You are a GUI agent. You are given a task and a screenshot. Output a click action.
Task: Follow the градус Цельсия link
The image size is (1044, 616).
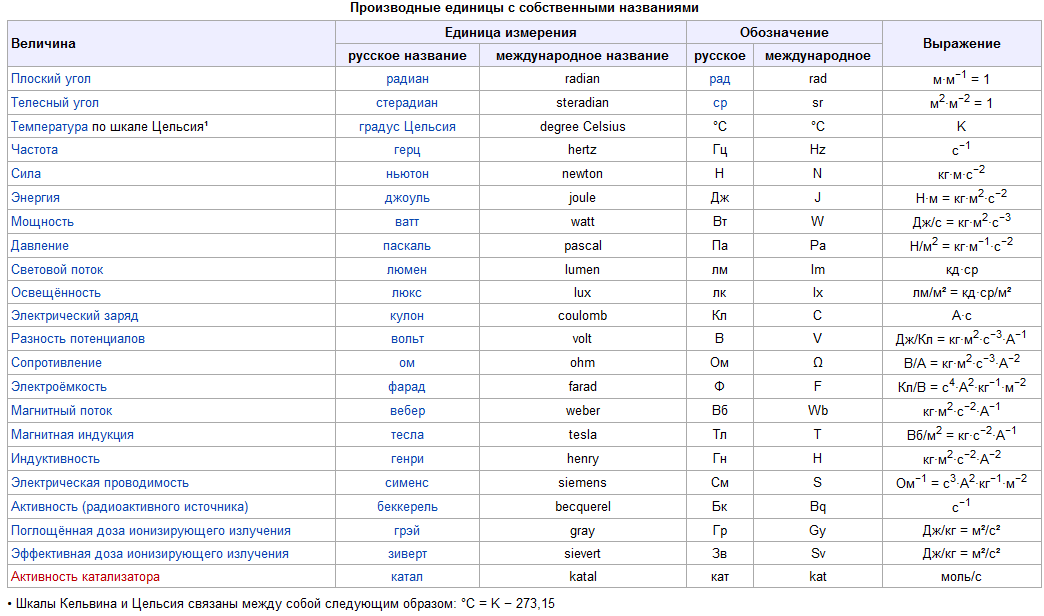(407, 126)
